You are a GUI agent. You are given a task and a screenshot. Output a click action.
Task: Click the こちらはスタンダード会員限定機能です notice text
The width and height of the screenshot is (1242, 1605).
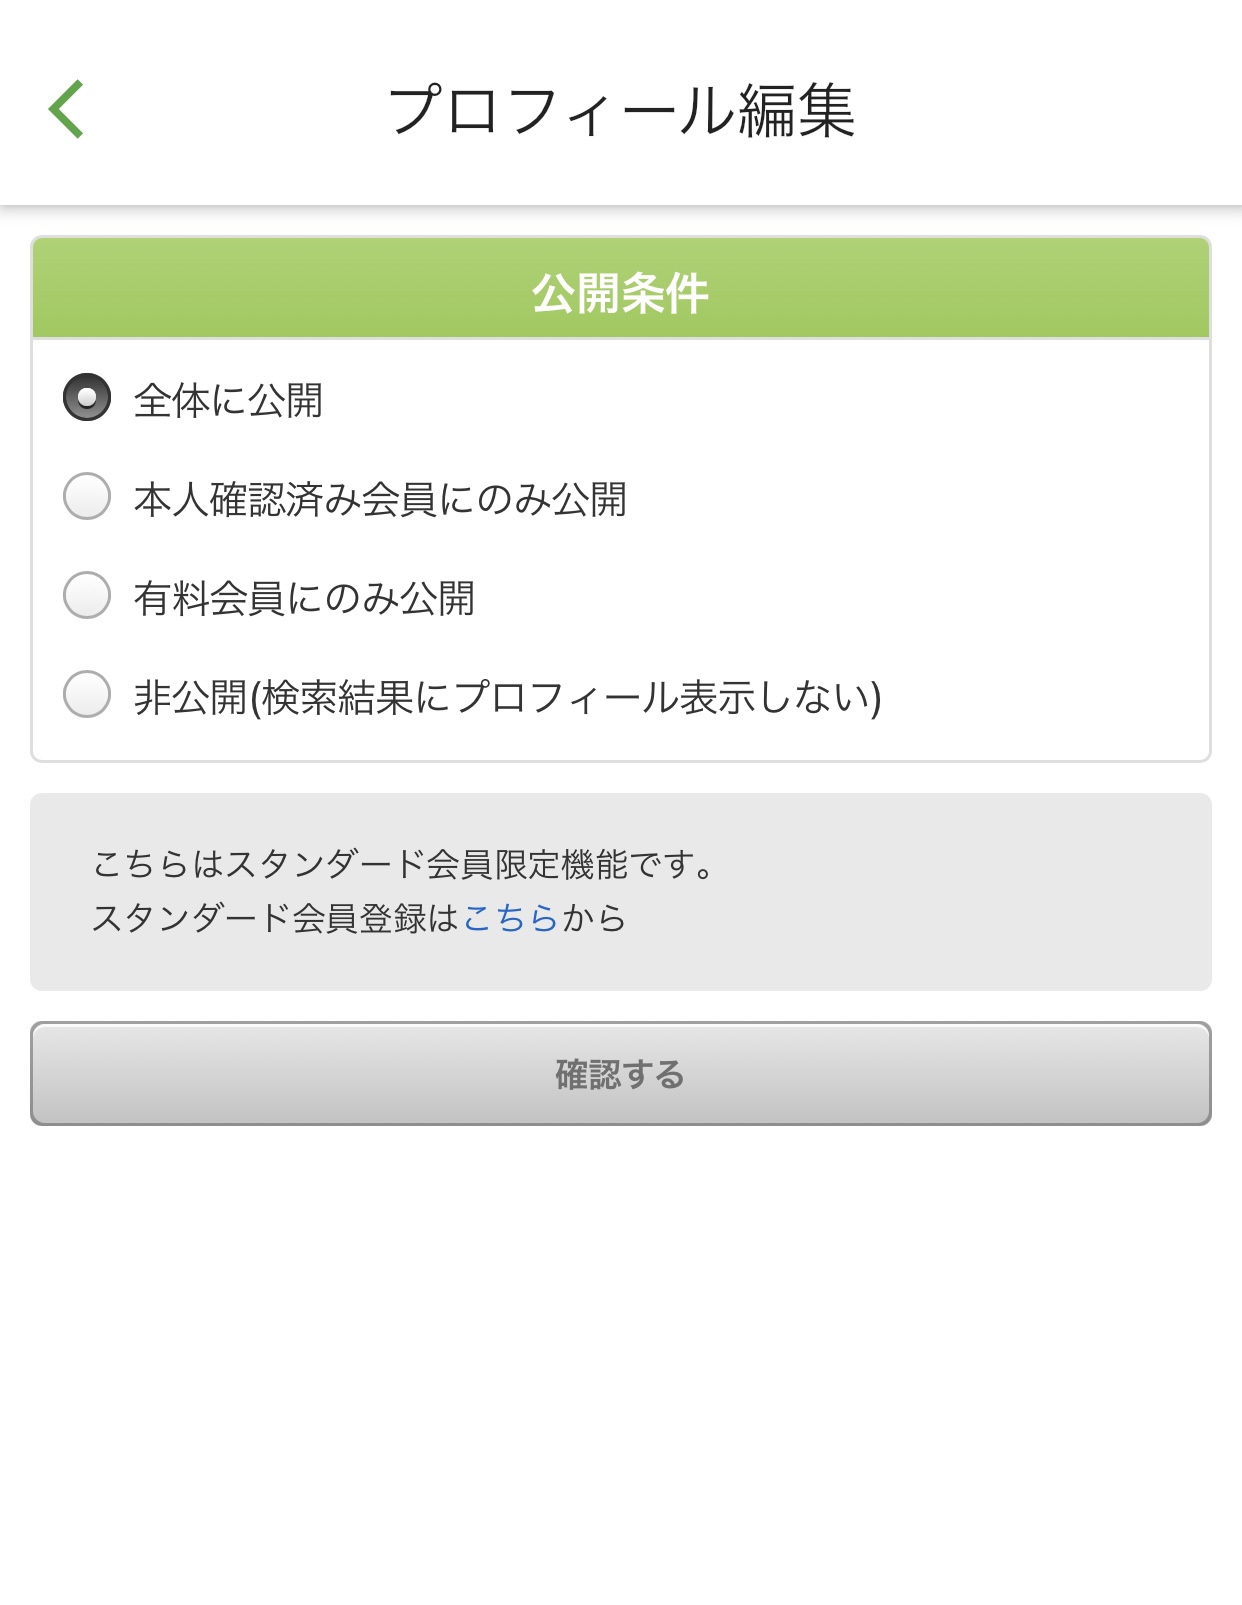404,864
